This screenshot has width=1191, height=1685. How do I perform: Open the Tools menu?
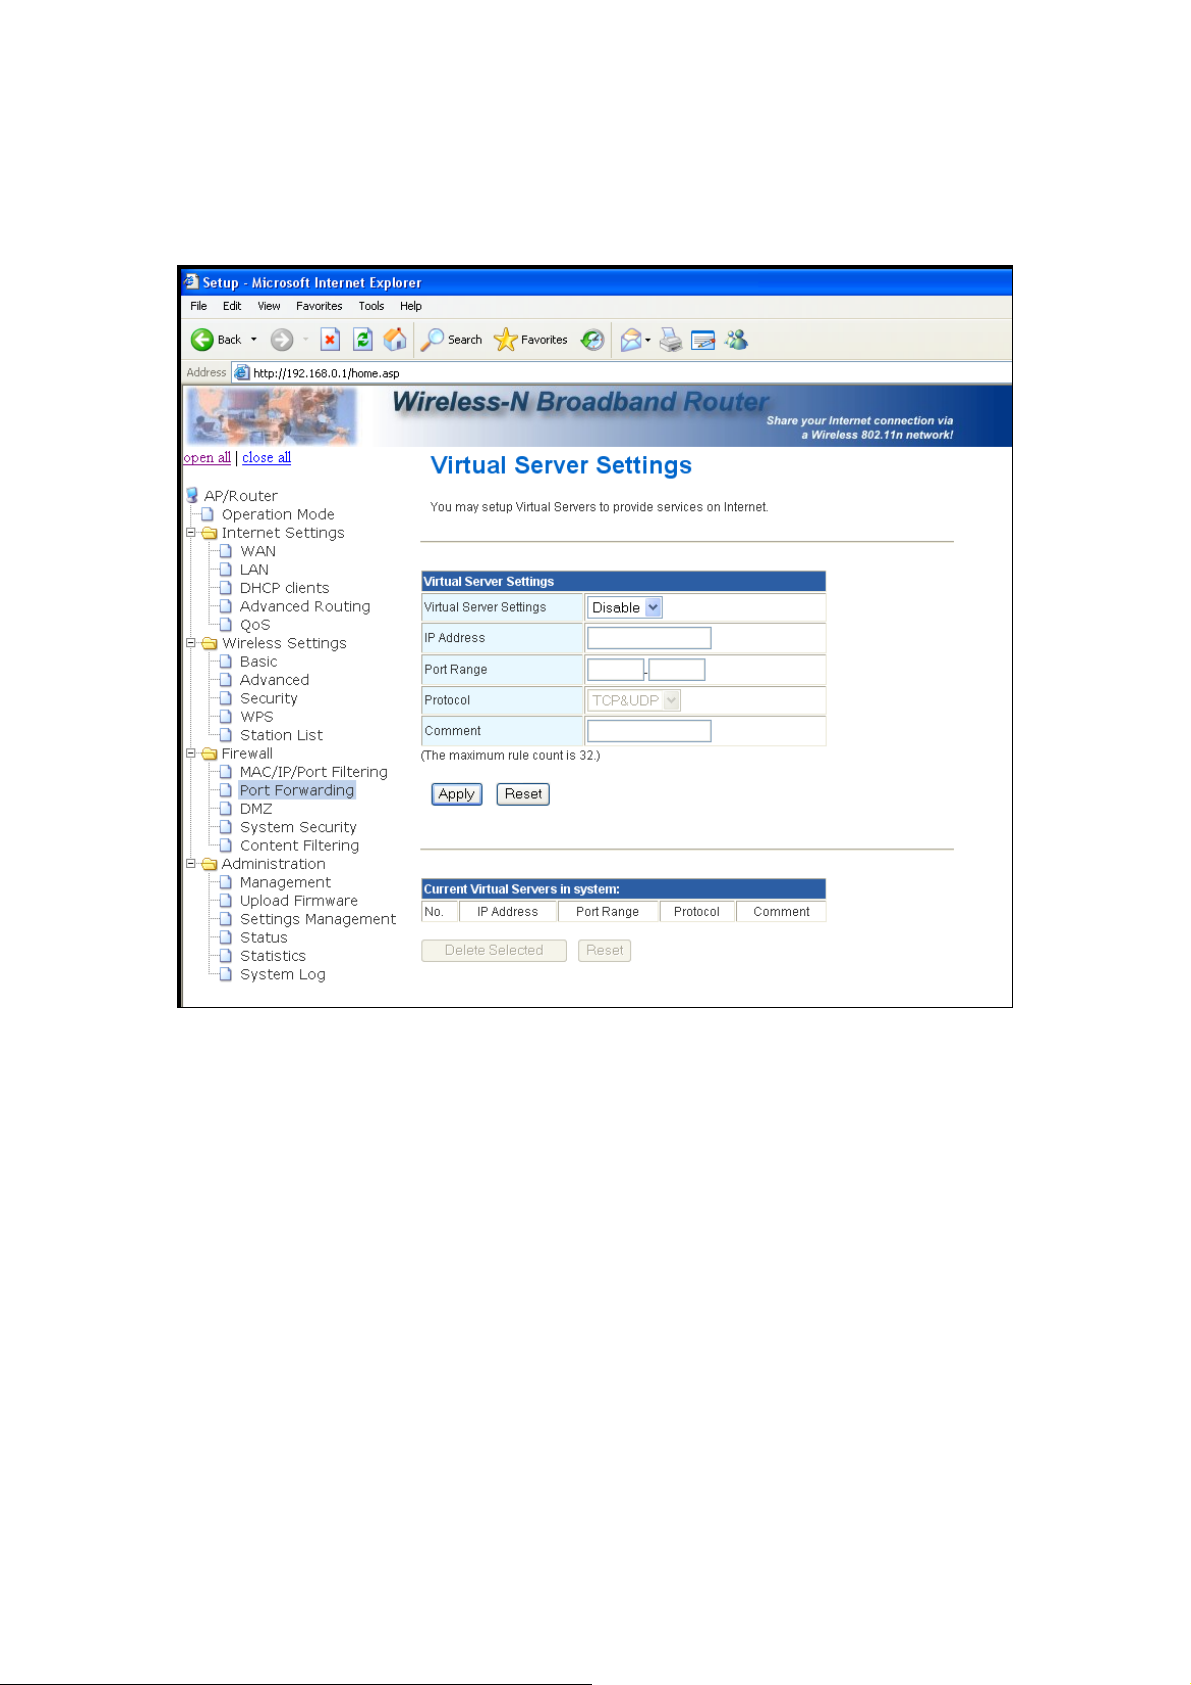pyautogui.click(x=371, y=306)
